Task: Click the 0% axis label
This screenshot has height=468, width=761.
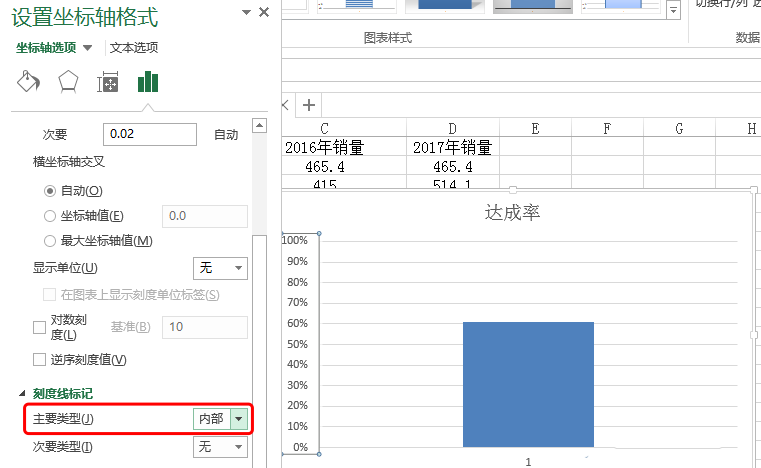Action: pyautogui.click(x=300, y=447)
